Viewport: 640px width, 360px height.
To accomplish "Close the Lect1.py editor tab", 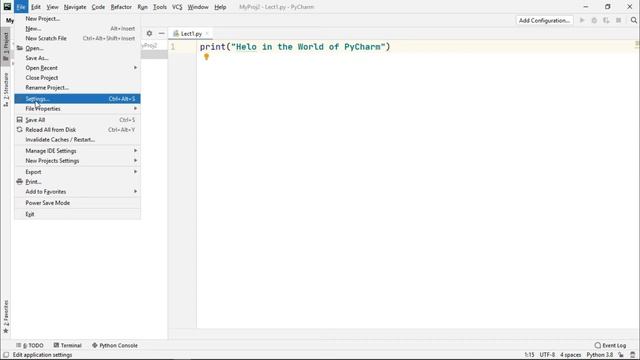I will [207, 33].
